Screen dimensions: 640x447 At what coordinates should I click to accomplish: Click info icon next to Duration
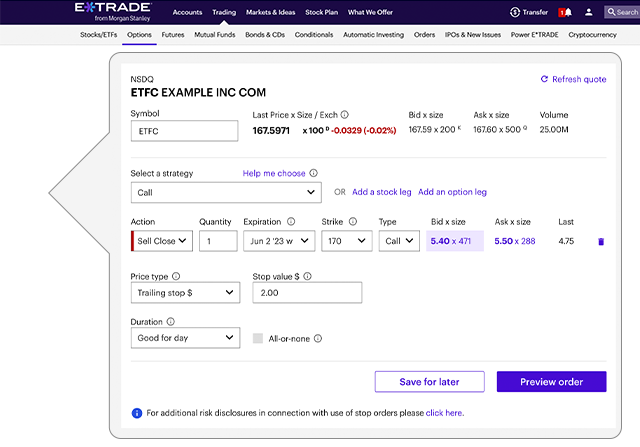coord(170,322)
